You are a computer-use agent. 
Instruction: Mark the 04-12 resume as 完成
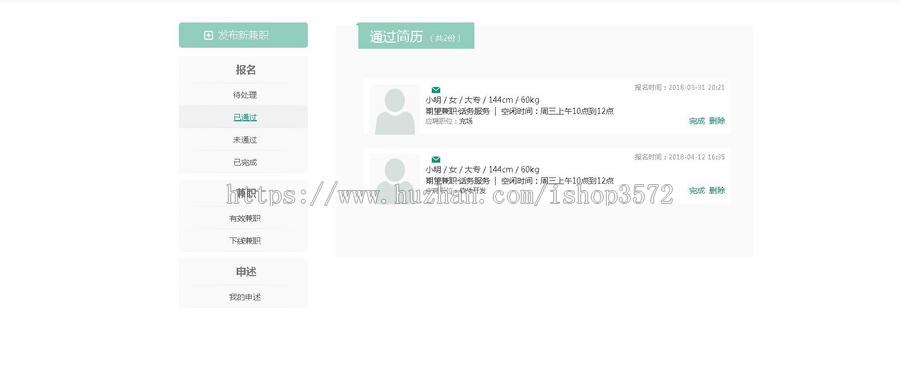[697, 191]
